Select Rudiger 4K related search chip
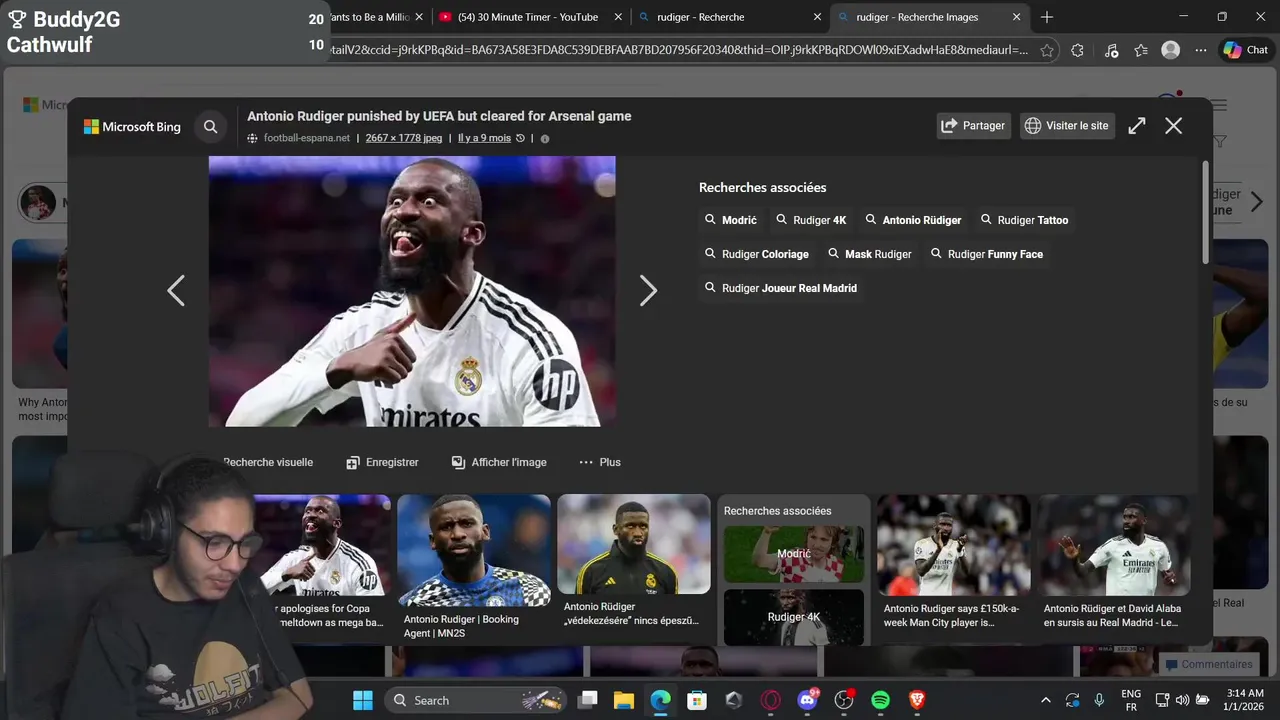 pyautogui.click(x=811, y=220)
